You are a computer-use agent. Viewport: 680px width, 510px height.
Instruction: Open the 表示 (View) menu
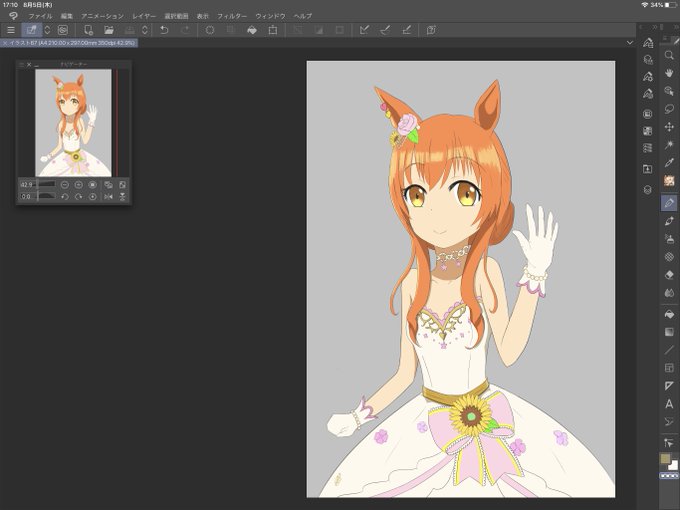coord(203,16)
